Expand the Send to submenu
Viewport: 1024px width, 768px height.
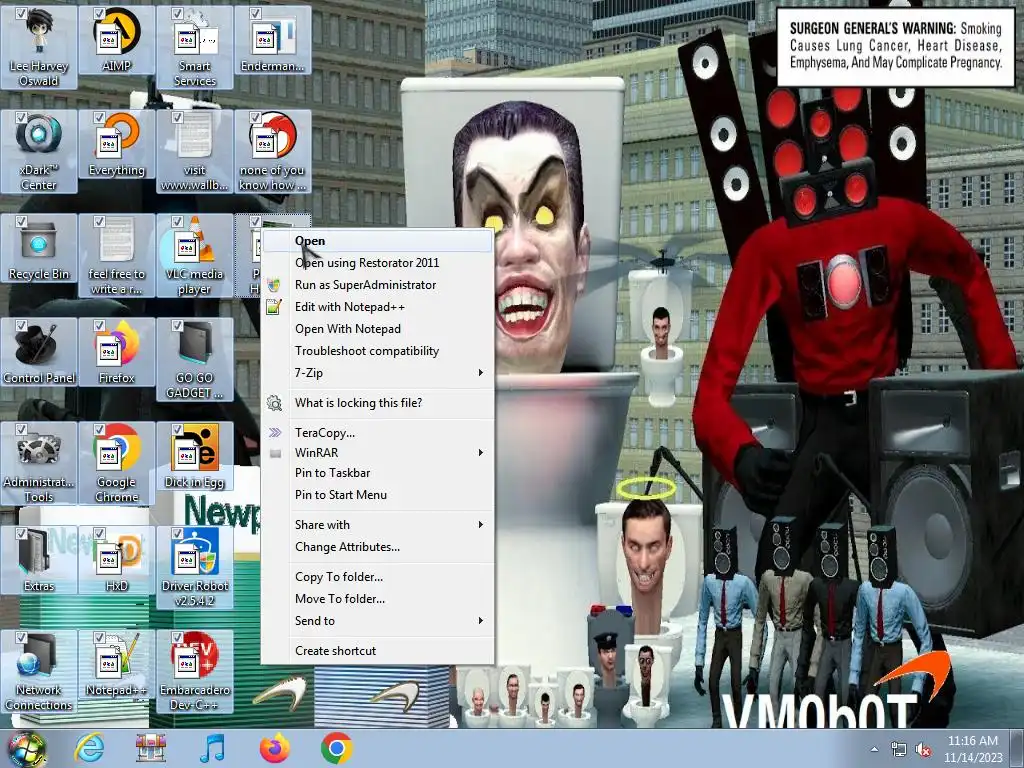[x=377, y=620]
